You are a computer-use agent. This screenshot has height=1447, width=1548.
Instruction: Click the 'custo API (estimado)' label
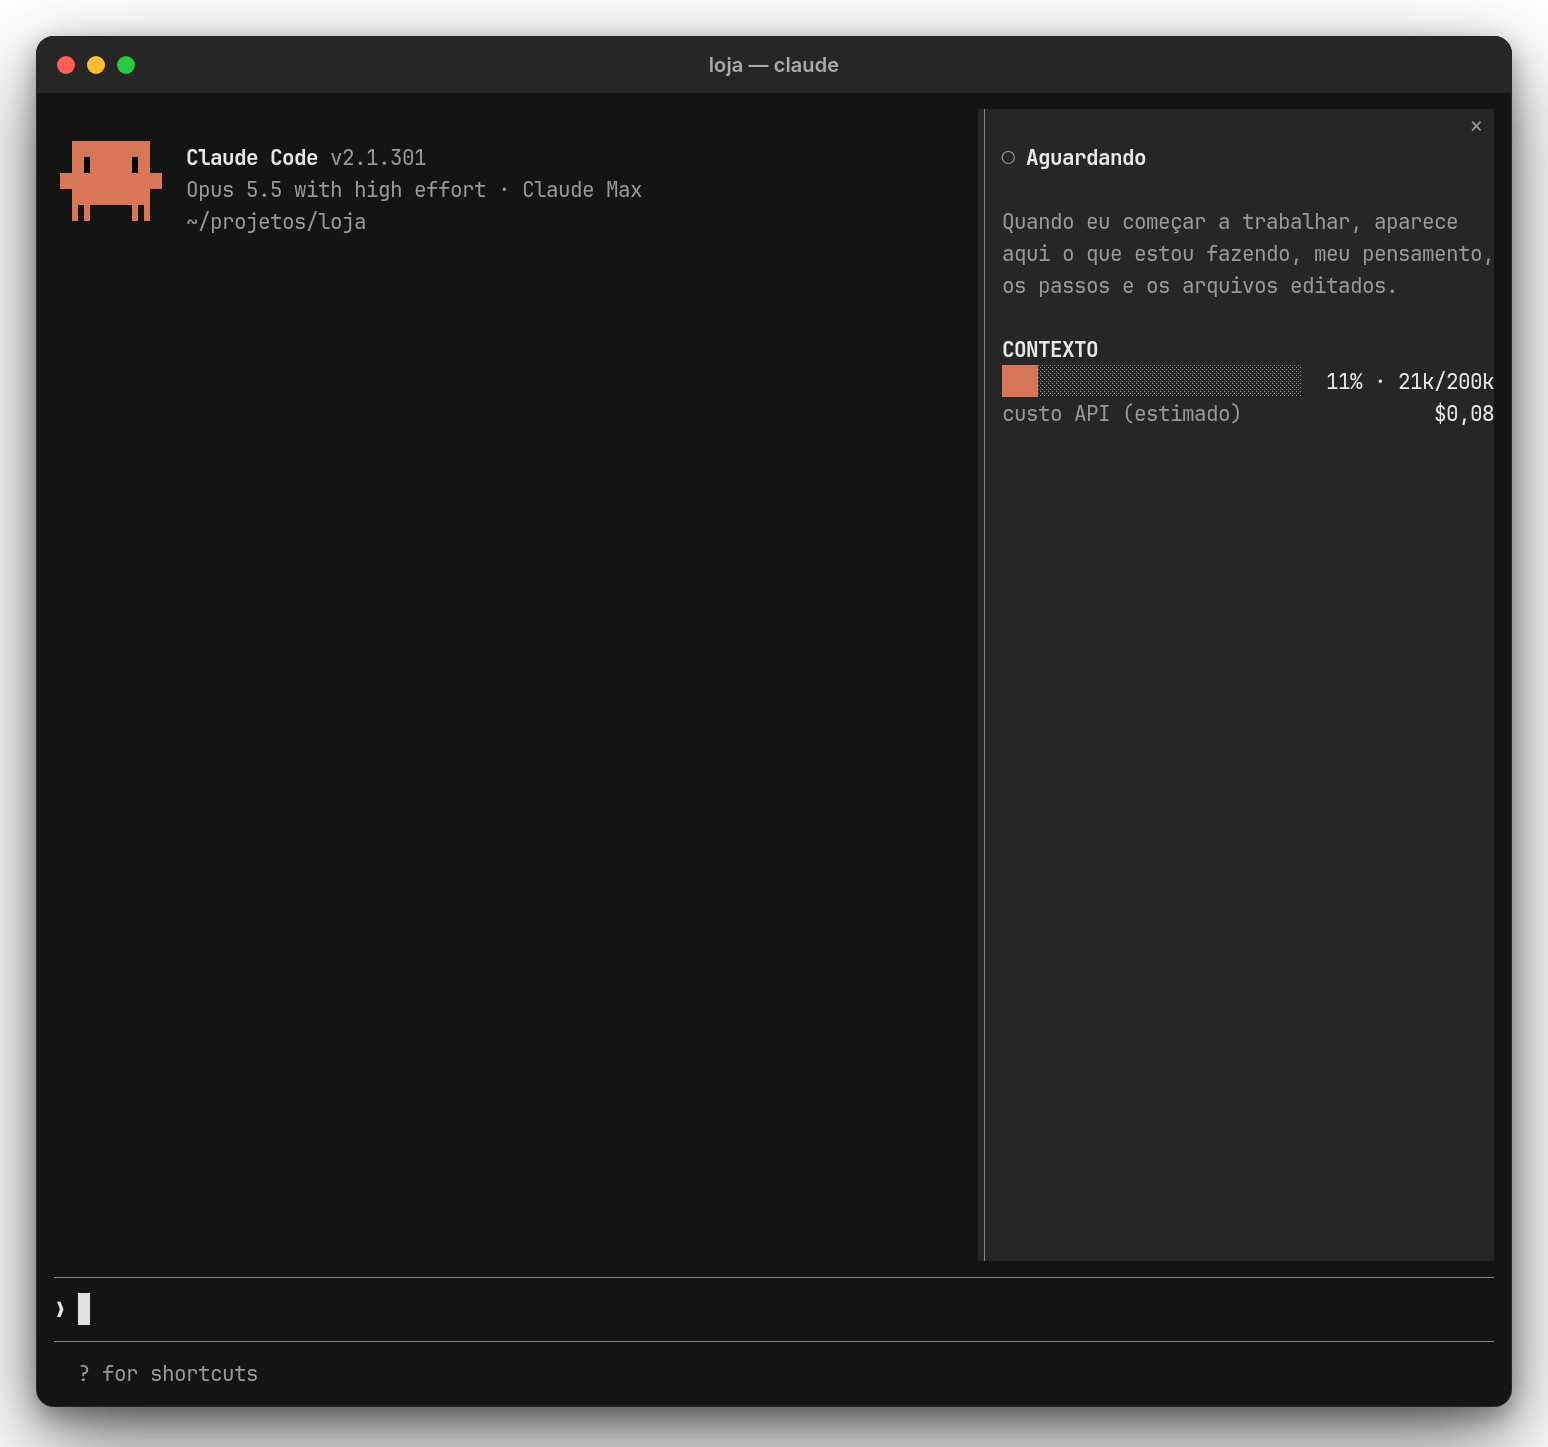(1122, 414)
